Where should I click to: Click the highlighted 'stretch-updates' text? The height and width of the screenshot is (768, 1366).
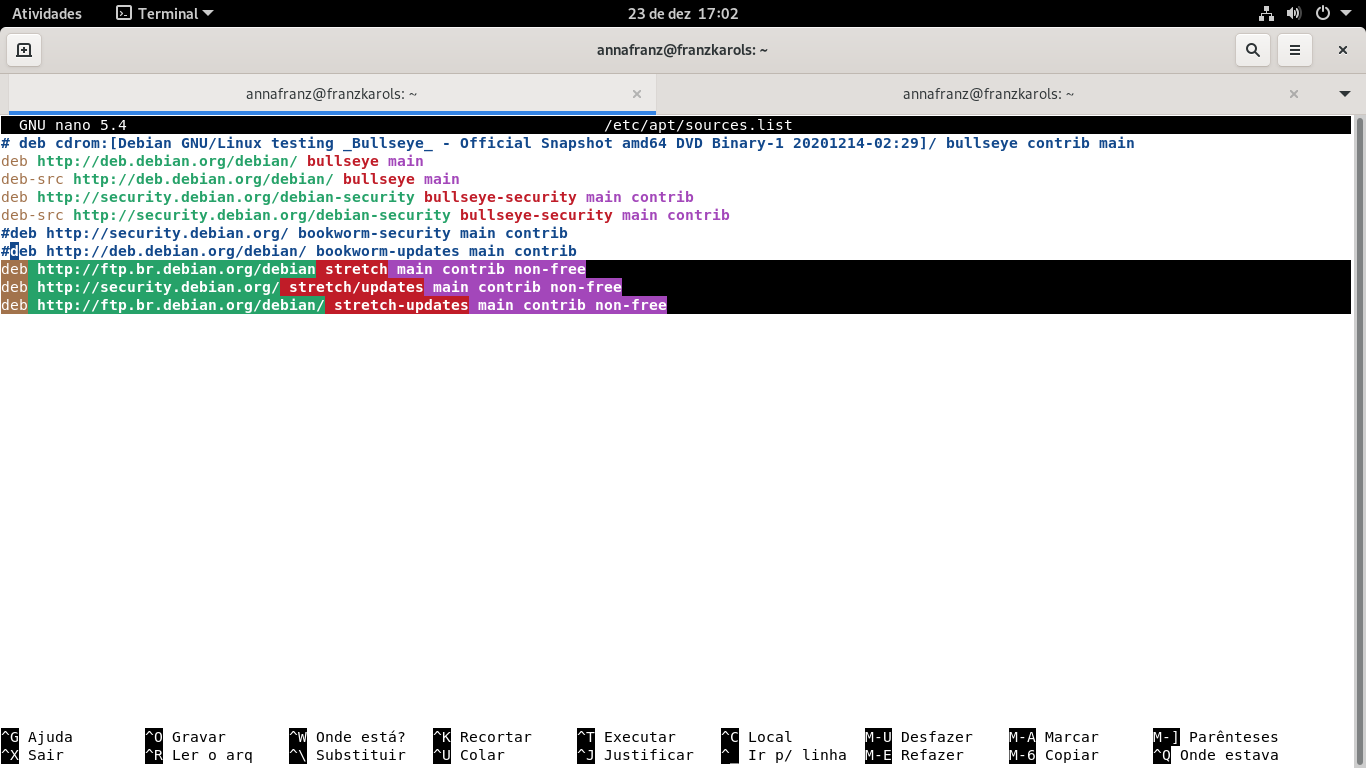pos(401,305)
